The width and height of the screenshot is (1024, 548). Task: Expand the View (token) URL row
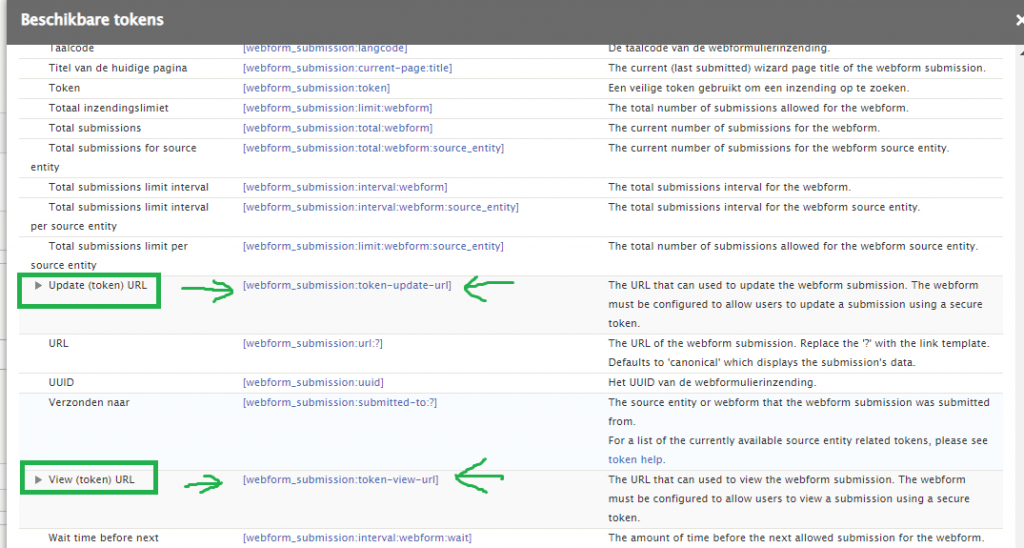pyautogui.click(x=39, y=480)
